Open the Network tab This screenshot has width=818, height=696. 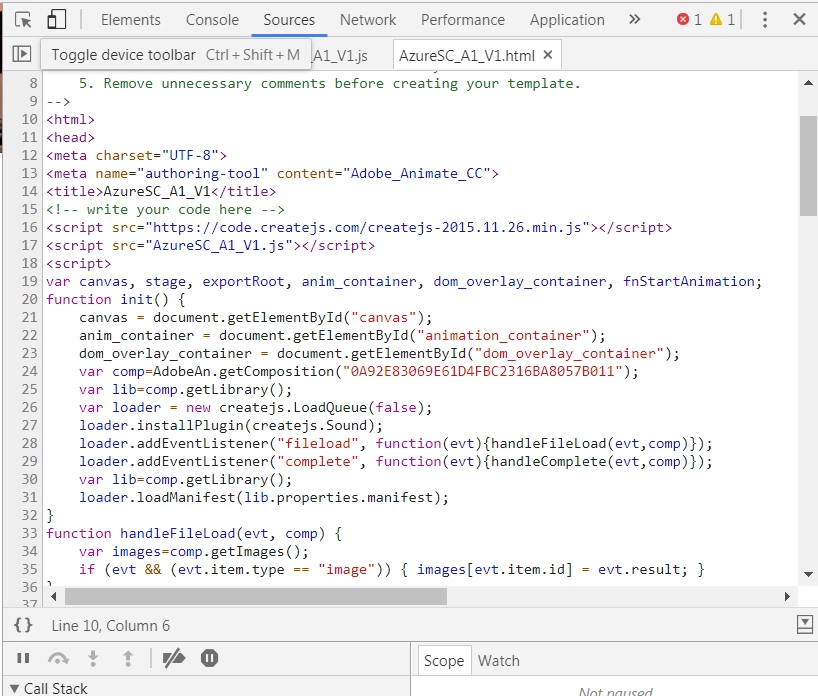click(368, 20)
